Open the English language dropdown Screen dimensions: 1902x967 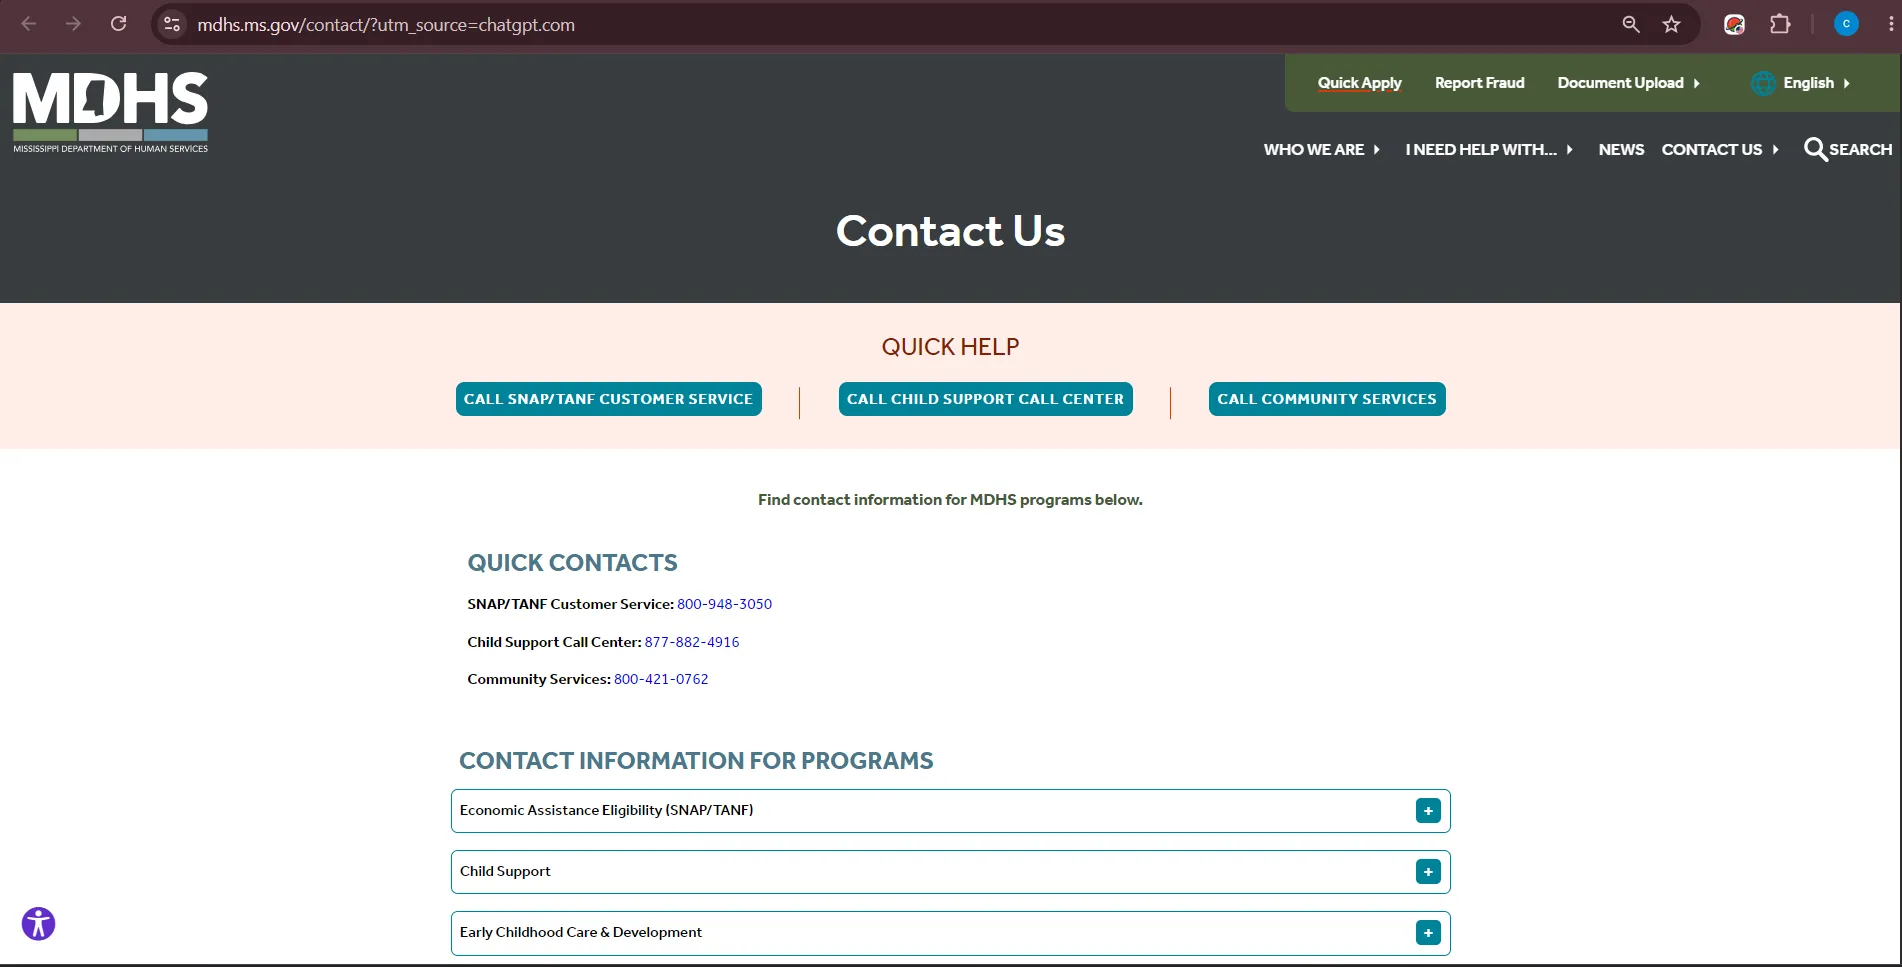[1816, 83]
